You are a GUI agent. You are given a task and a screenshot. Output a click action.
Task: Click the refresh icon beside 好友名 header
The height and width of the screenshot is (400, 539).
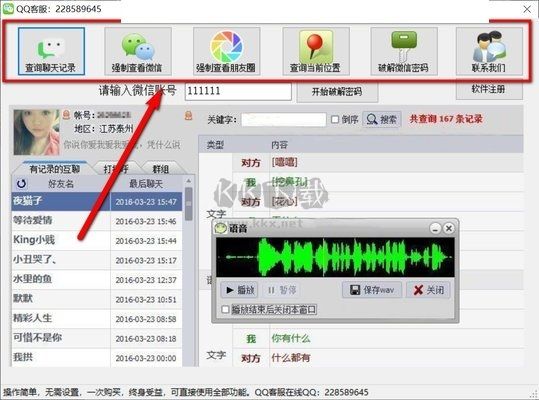coord(21,184)
